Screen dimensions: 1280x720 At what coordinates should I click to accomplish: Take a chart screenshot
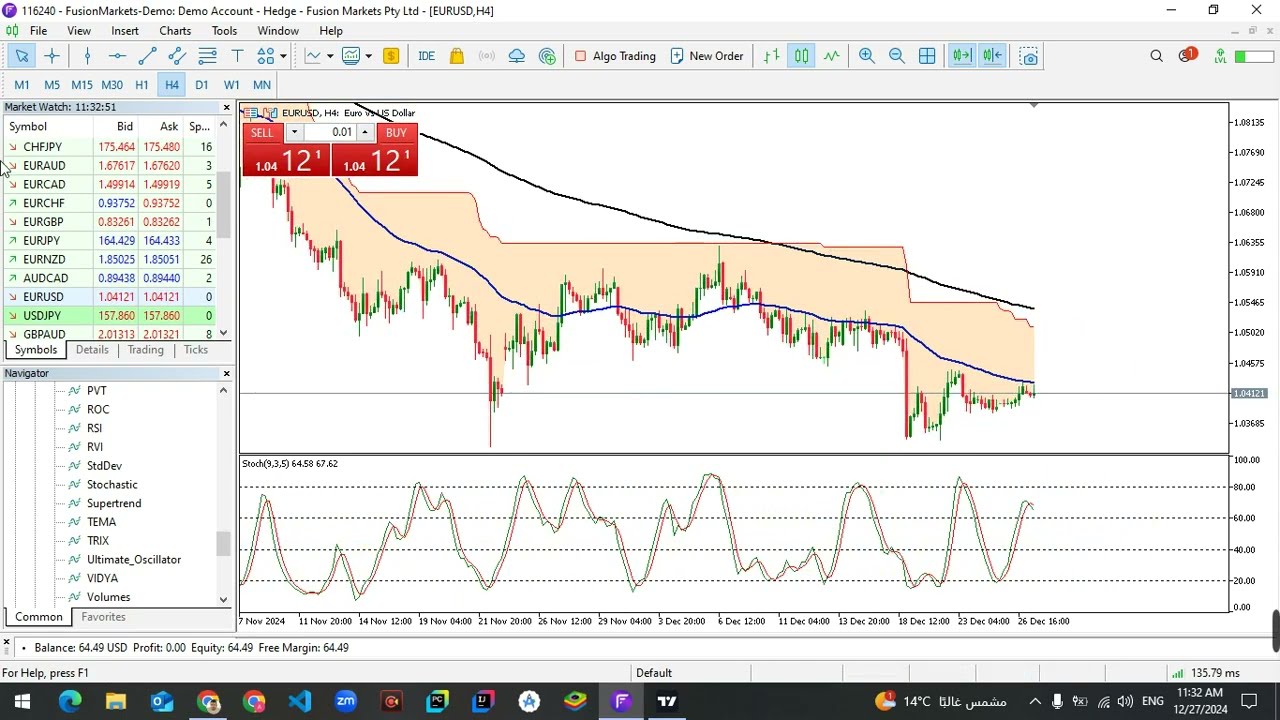[1029, 56]
